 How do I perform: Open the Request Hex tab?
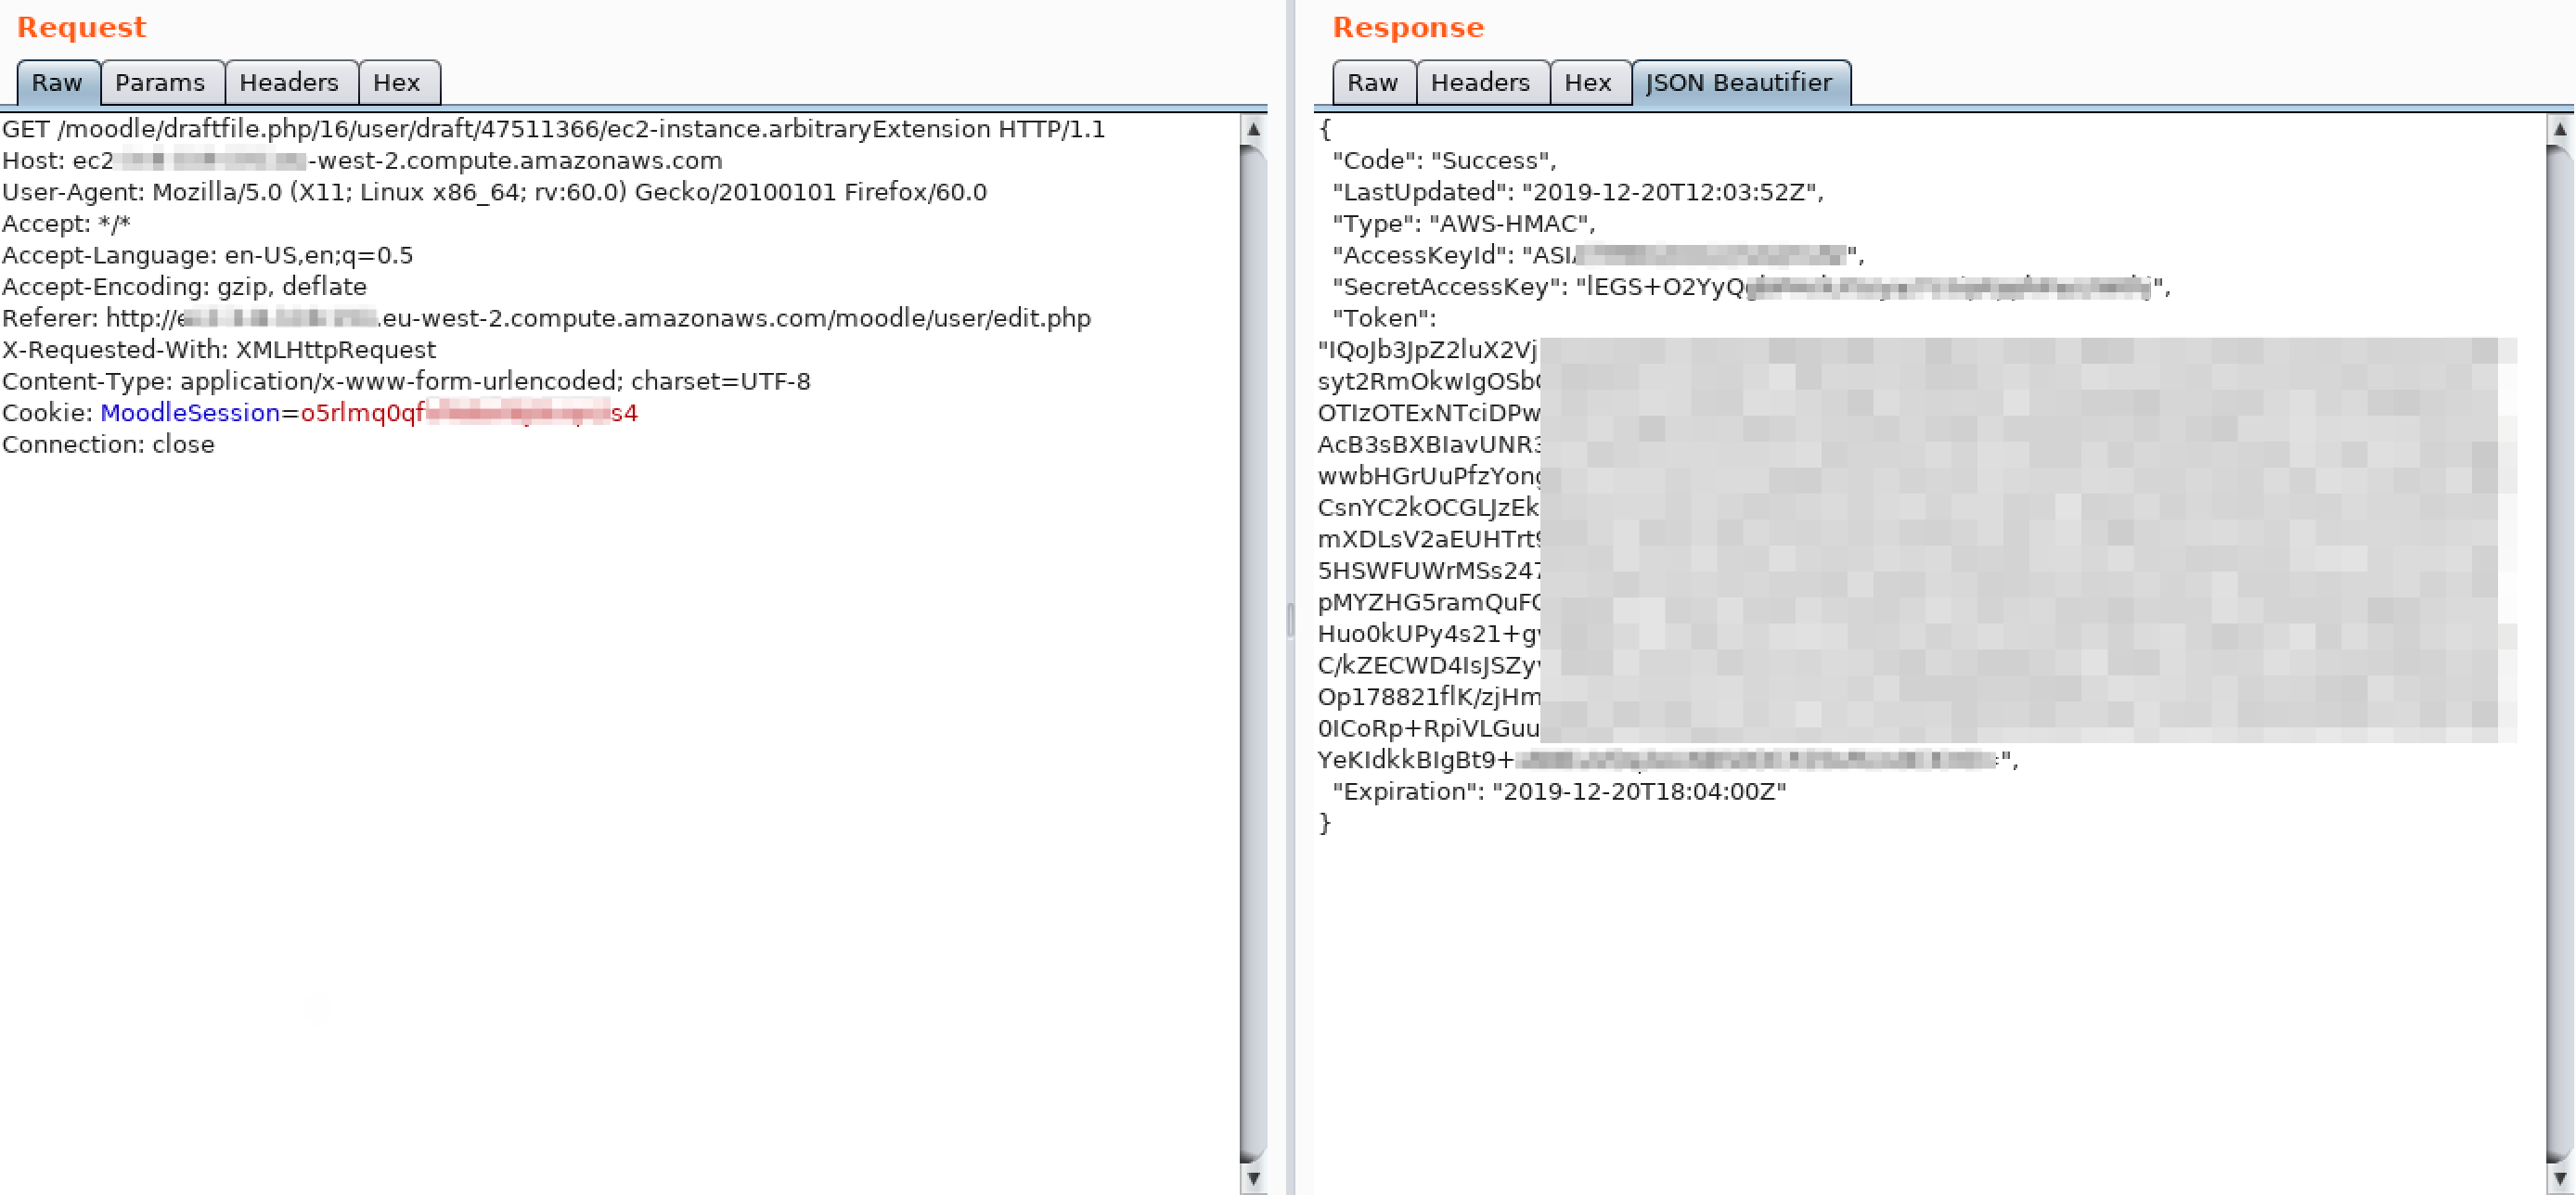point(397,82)
